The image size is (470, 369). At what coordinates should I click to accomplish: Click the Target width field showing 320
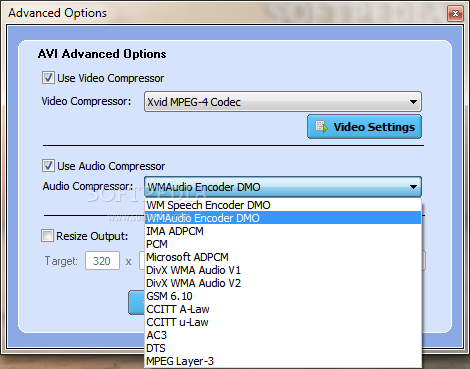coord(102,261)
